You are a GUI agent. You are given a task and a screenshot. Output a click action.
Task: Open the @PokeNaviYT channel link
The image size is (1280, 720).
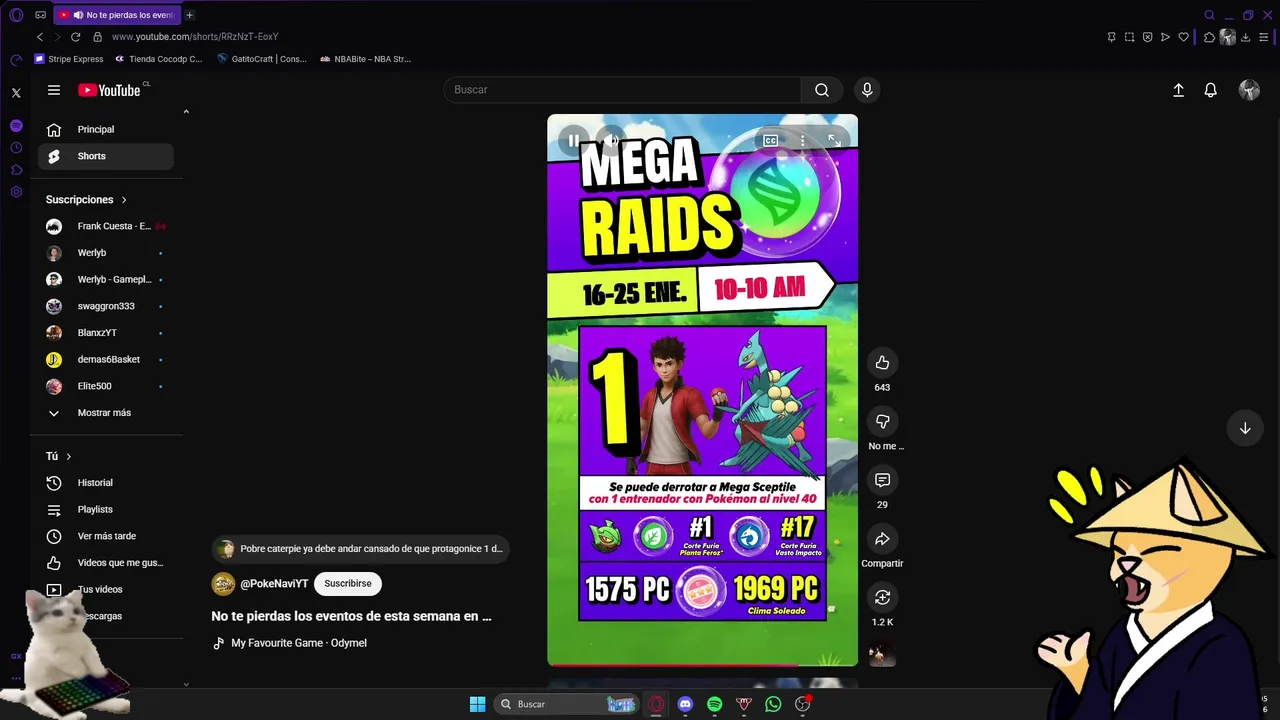coord(274,584)
